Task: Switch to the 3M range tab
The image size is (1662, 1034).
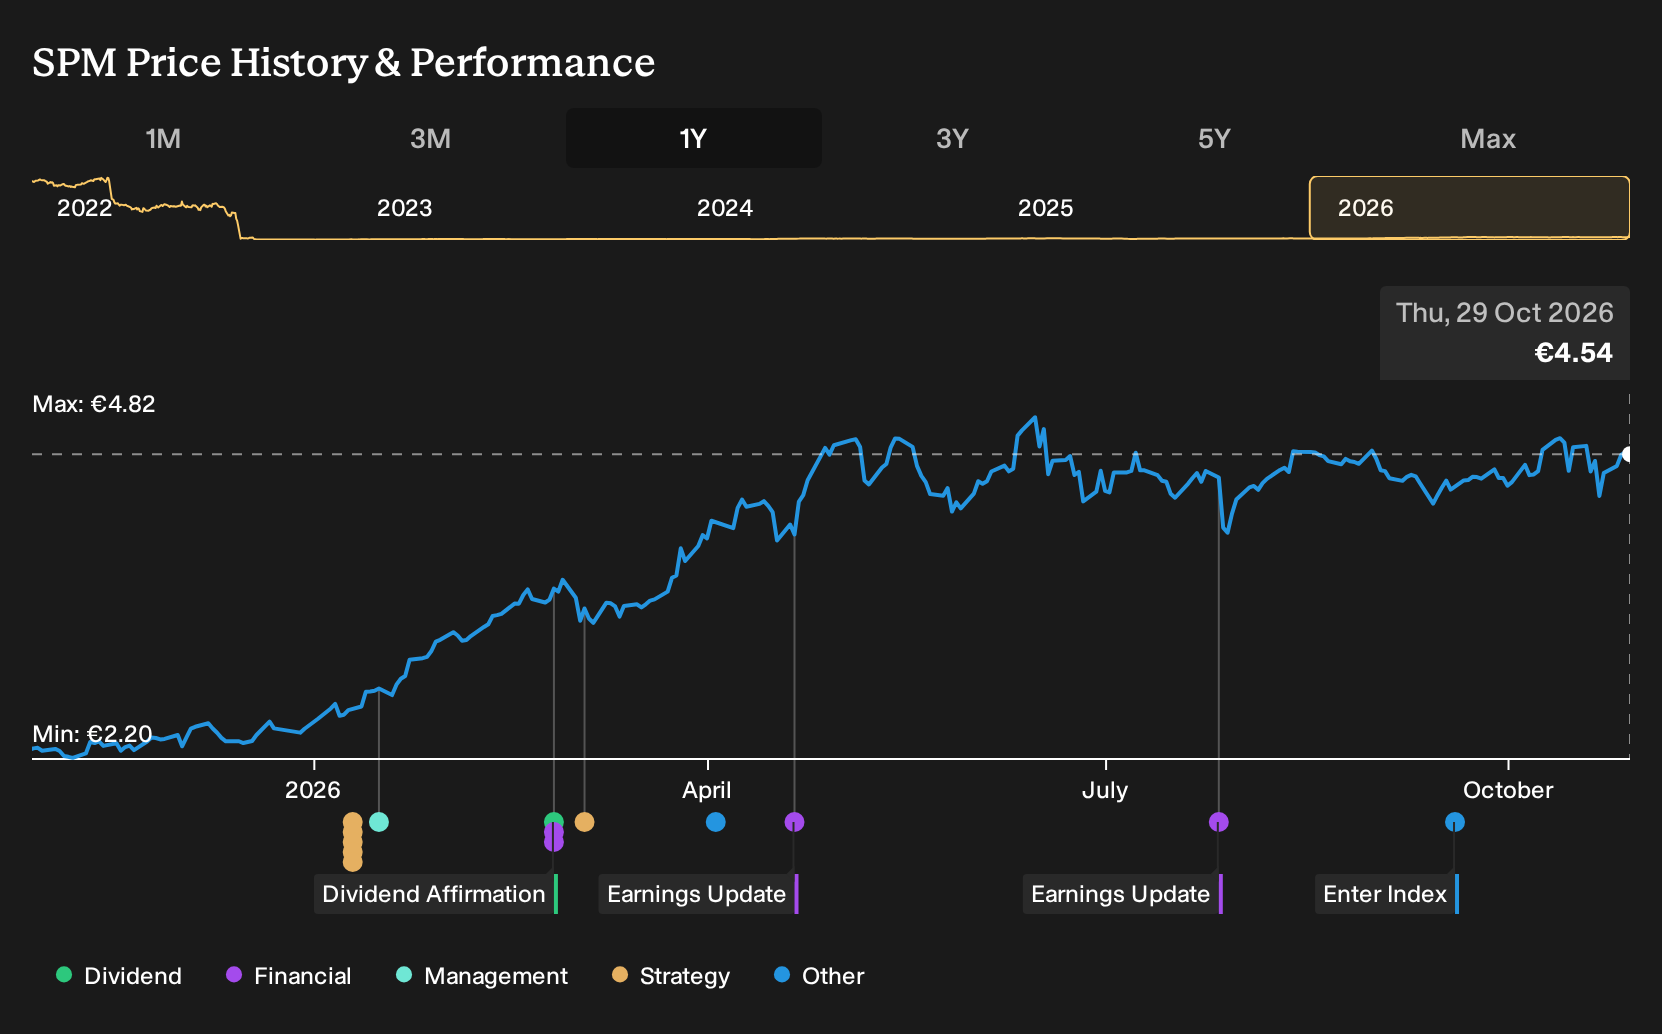Action: pyautogui.click(x=430, y=138)
